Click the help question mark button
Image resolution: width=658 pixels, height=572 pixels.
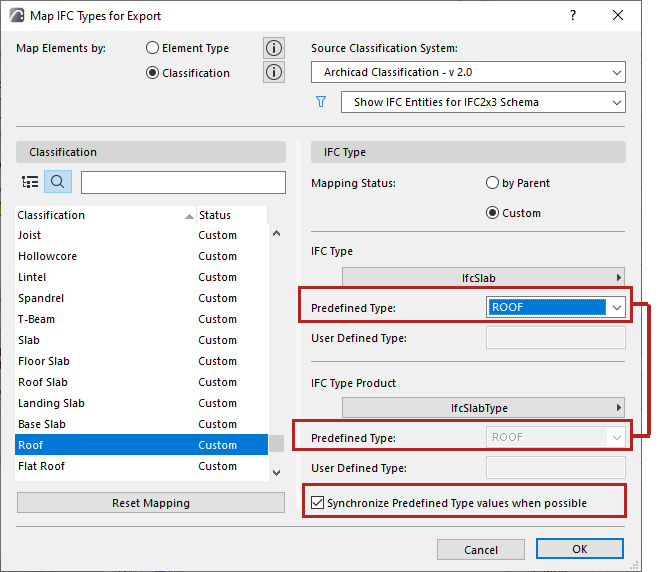(x=573, y=16)
